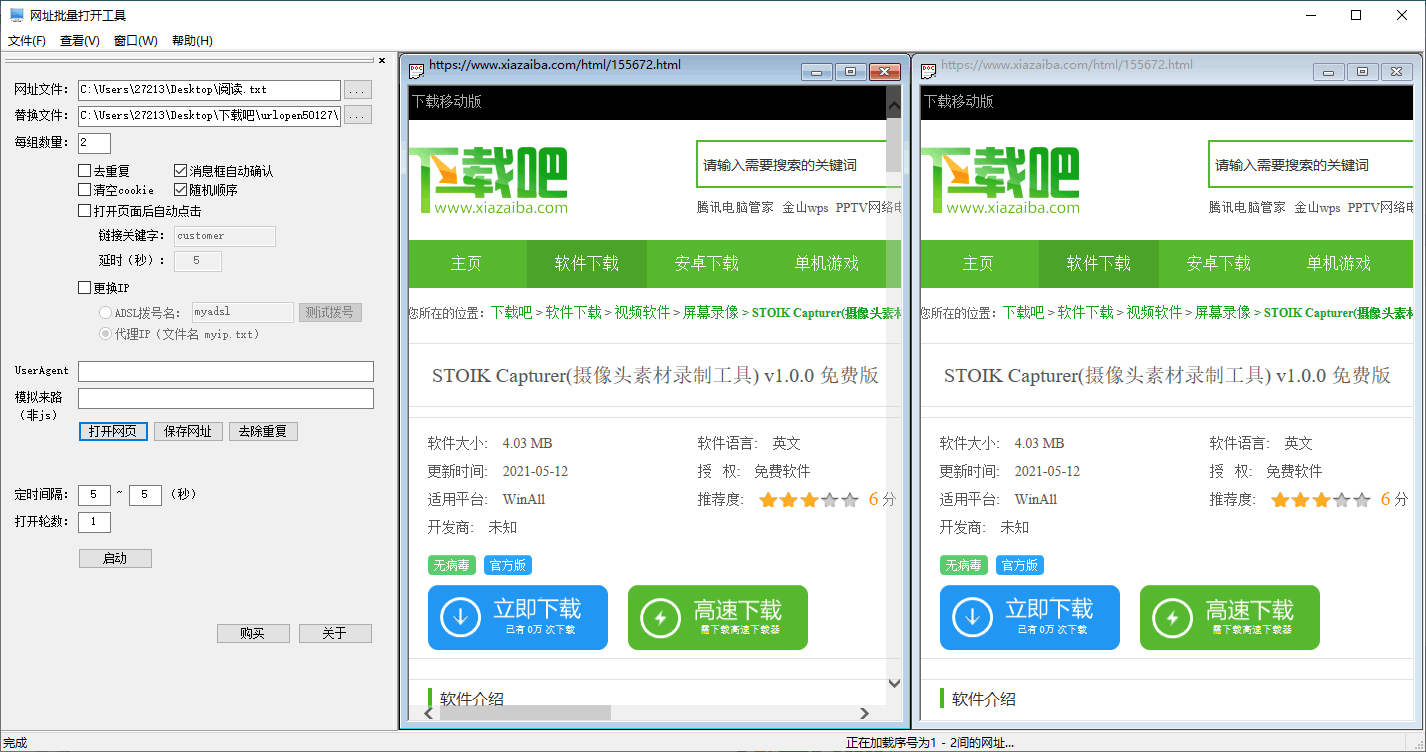Click the 官方版 badge in left browser window
Image resolution: width=1426 pixels, height=752 pixels.
click(508, 565)
